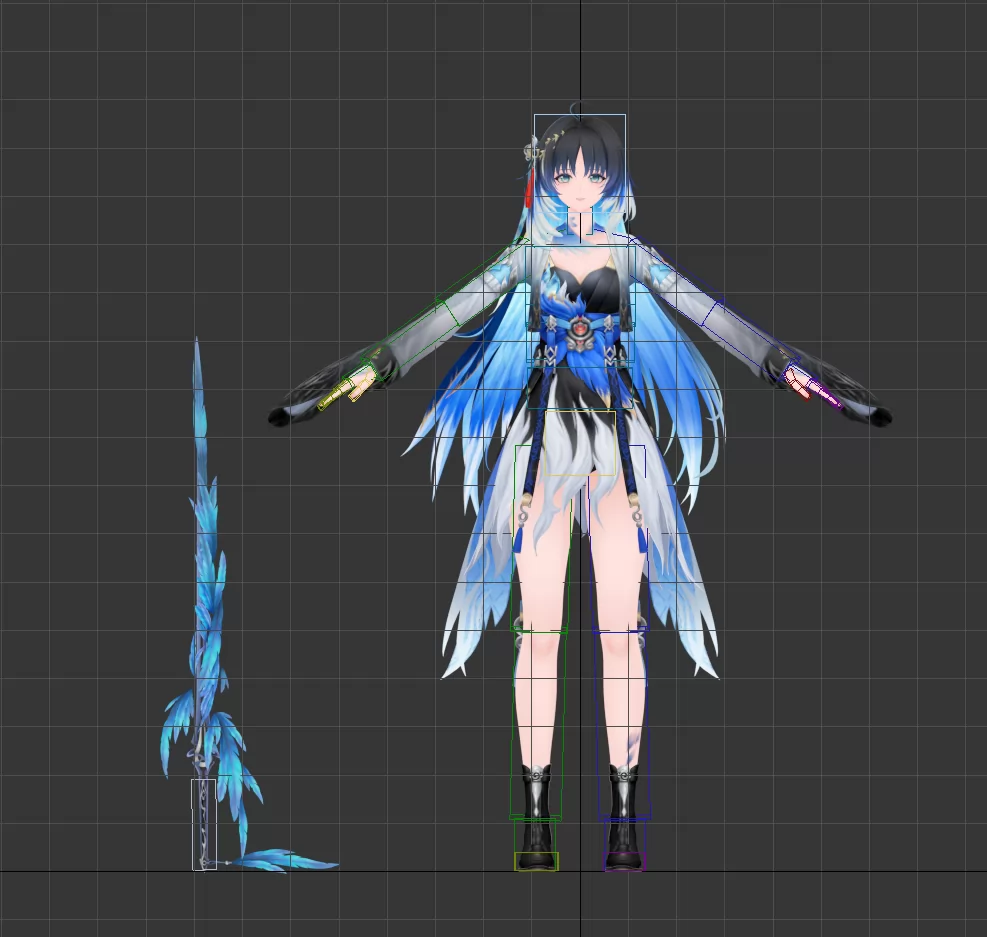The height and width of the screenshot is (937, 987).
Task: Select the red finger bones
Action: pyautogui.click(x=798, y=384)
